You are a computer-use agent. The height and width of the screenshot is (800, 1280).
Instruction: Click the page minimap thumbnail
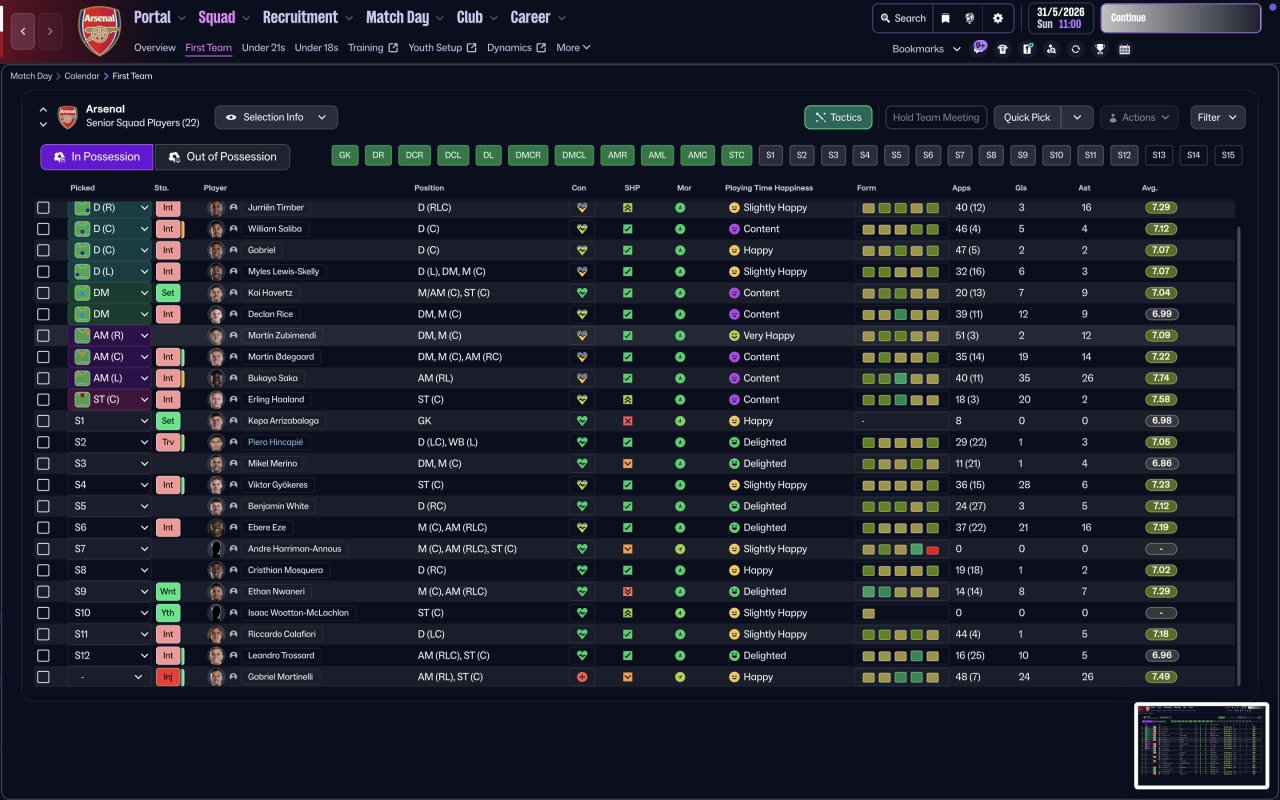click(x=1201, y=745)
